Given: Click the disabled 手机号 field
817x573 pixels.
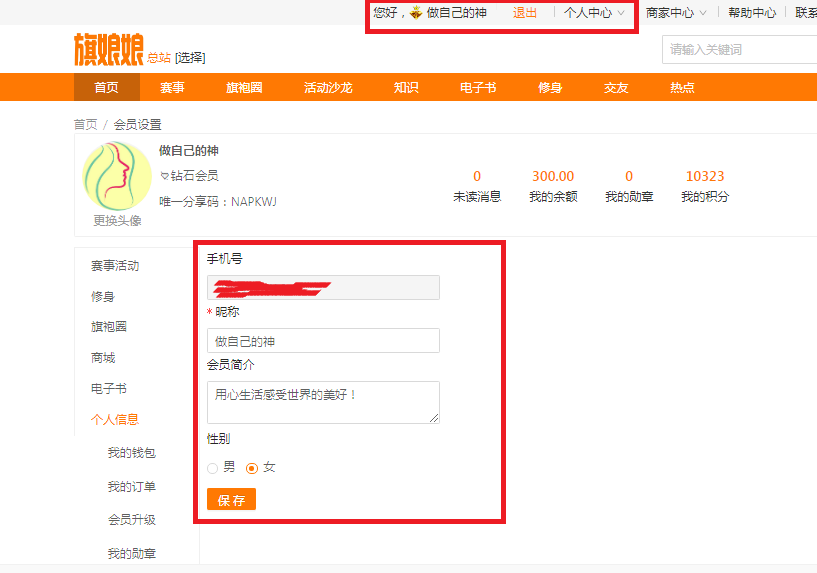Looking at the screenshot, I should pos(323,288).
